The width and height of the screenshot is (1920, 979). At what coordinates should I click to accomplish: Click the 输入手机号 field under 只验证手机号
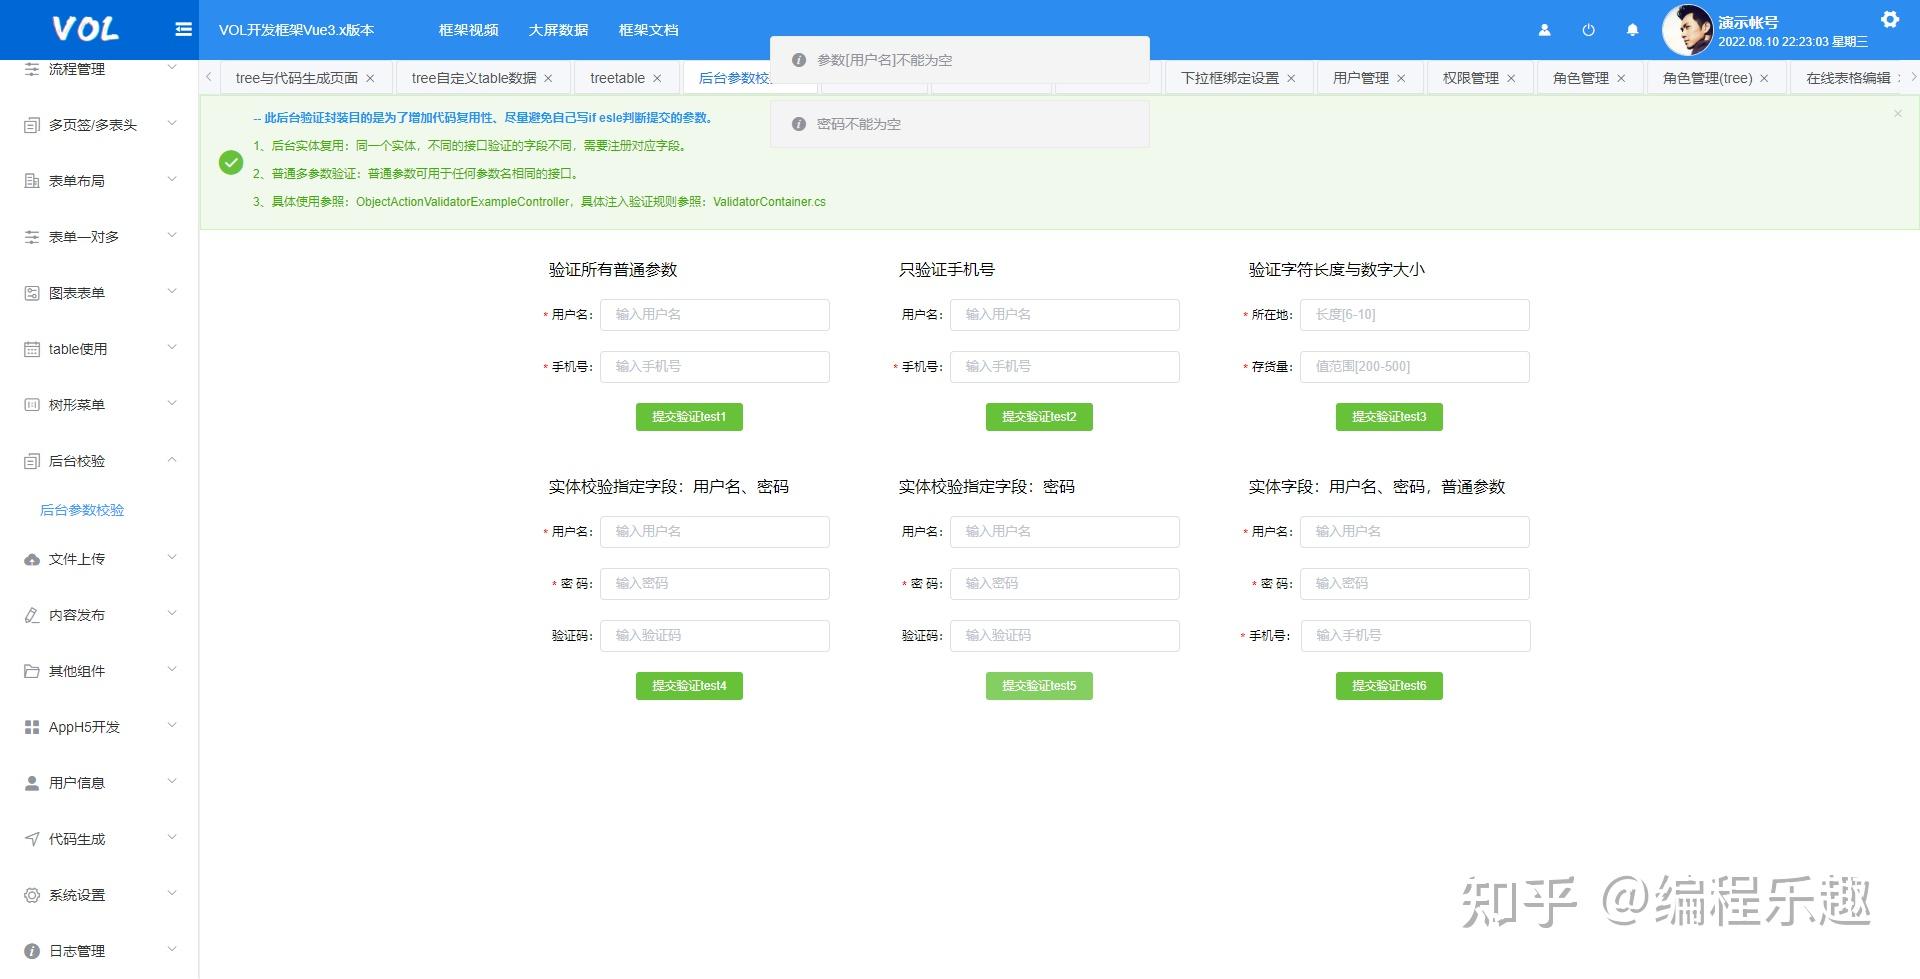pos(1064,366)
